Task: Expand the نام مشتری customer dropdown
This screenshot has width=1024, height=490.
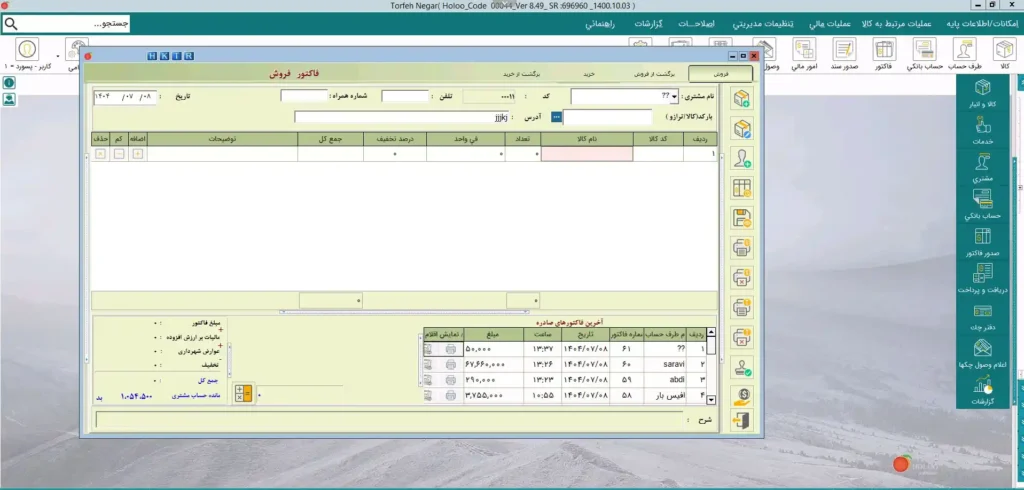Action: (674, 97)
